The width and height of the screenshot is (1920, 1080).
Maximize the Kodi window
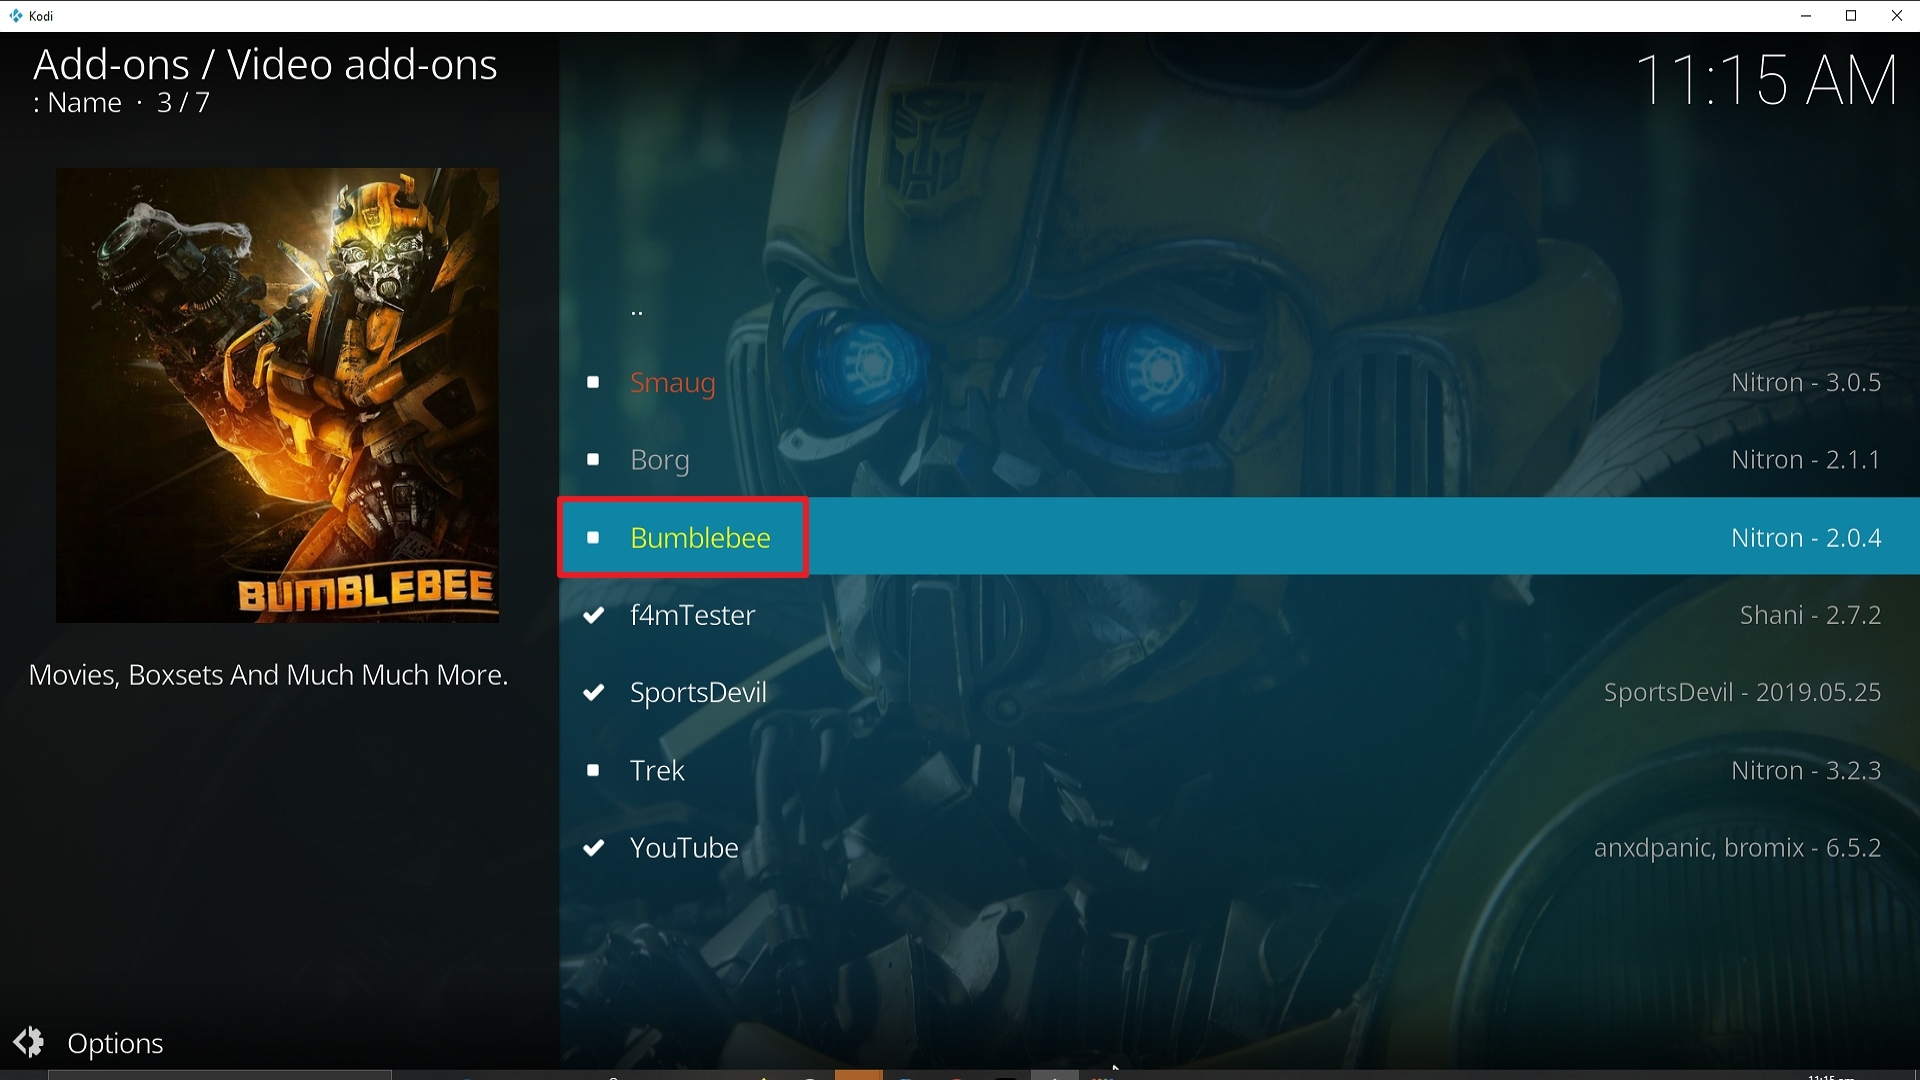click(1851, 15)
